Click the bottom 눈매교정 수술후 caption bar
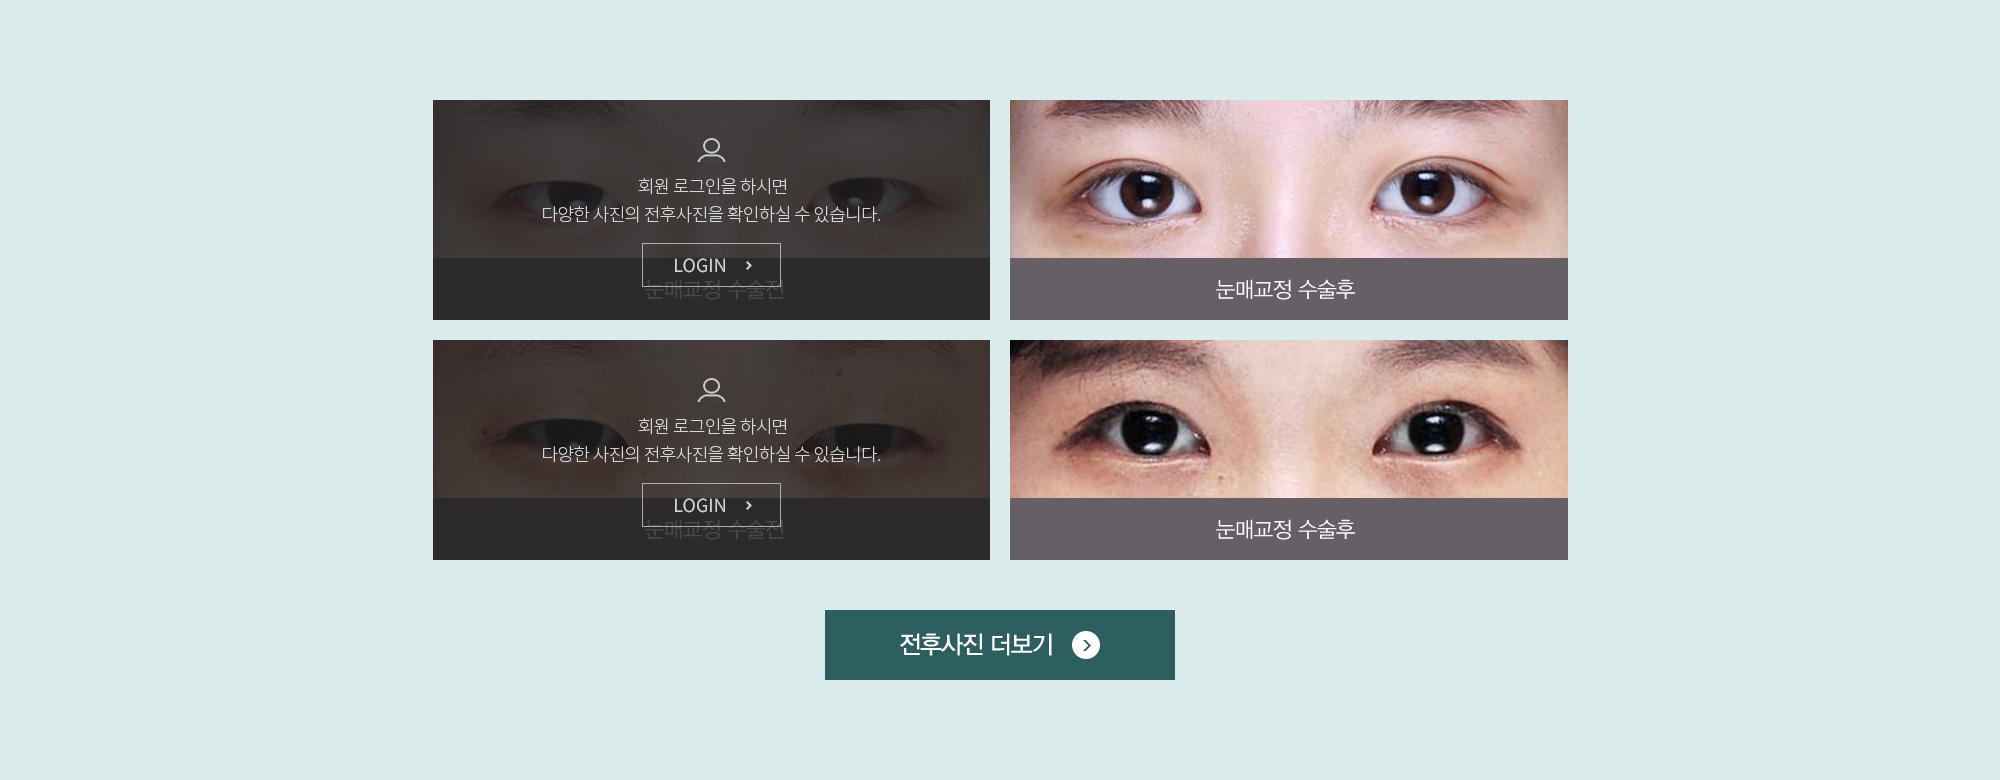The height and width of the screenshot is (780, 2000). pos(1289,529)
